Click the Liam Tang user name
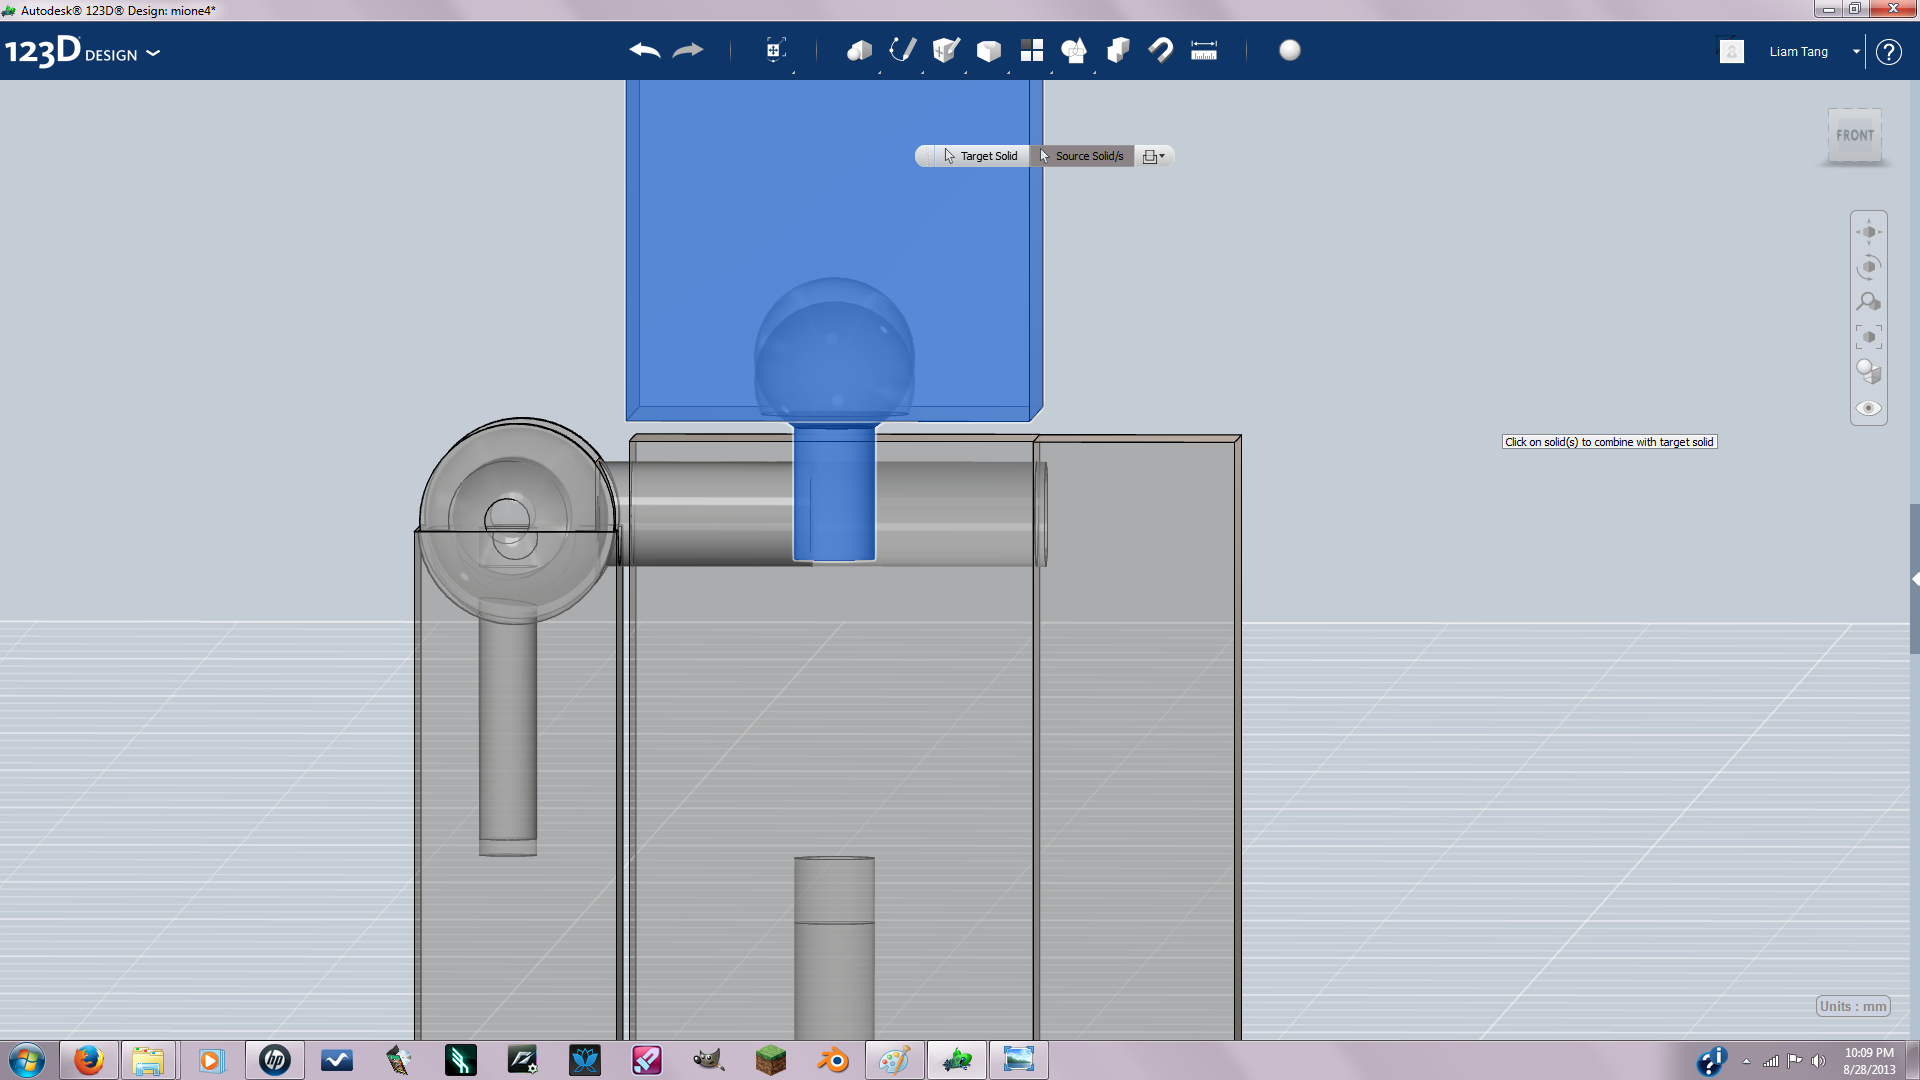Image resolution: width=1920 pixels, height=1080 pixels. coord(1798,51)
